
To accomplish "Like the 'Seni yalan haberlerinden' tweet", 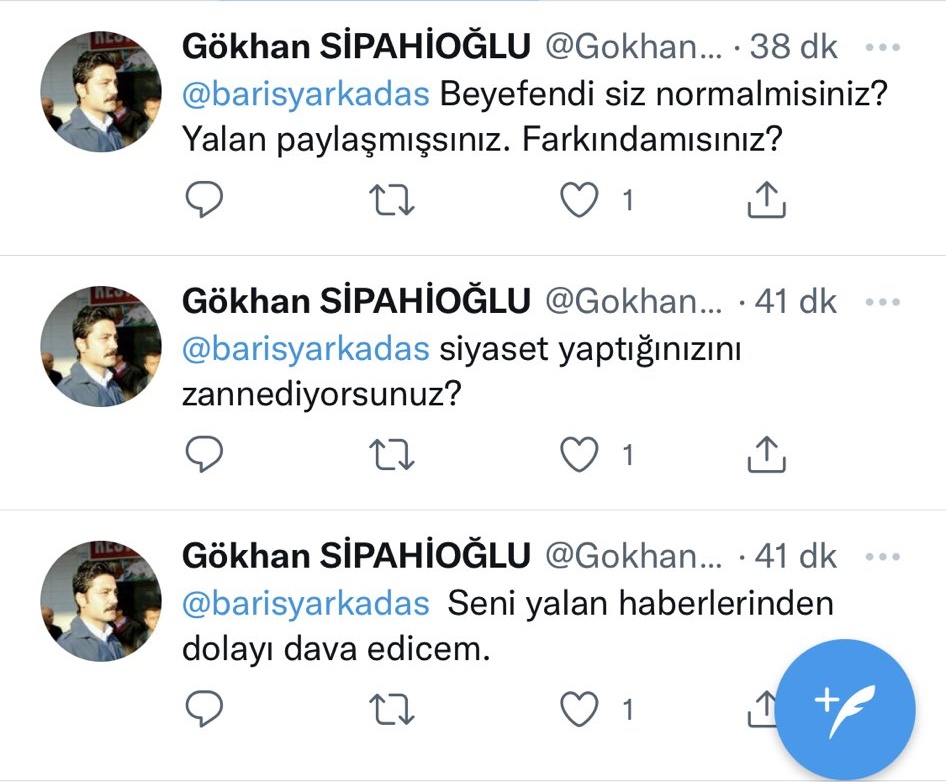I will click(x=578, y=710).
